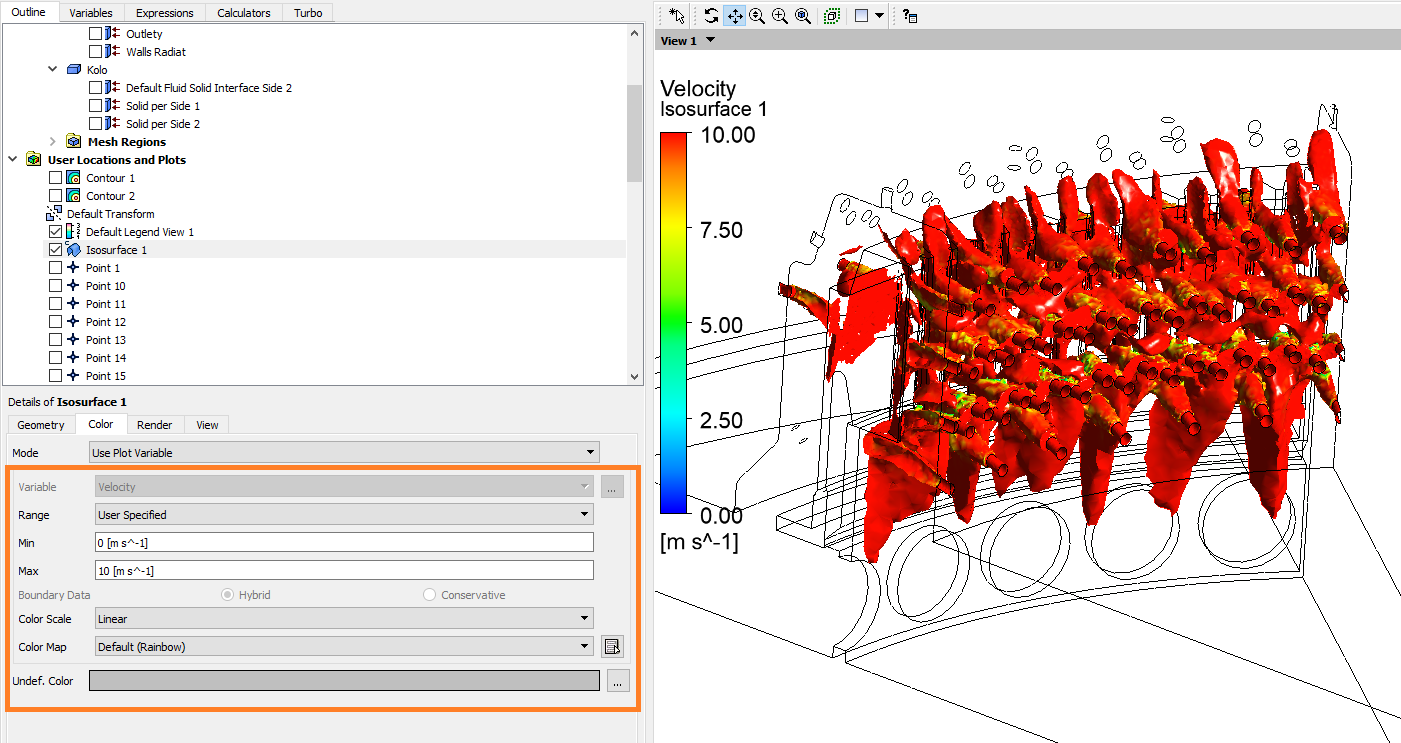Open the Mode dropdown
Screen dimensions: 1401x743
tap(344, 453)
